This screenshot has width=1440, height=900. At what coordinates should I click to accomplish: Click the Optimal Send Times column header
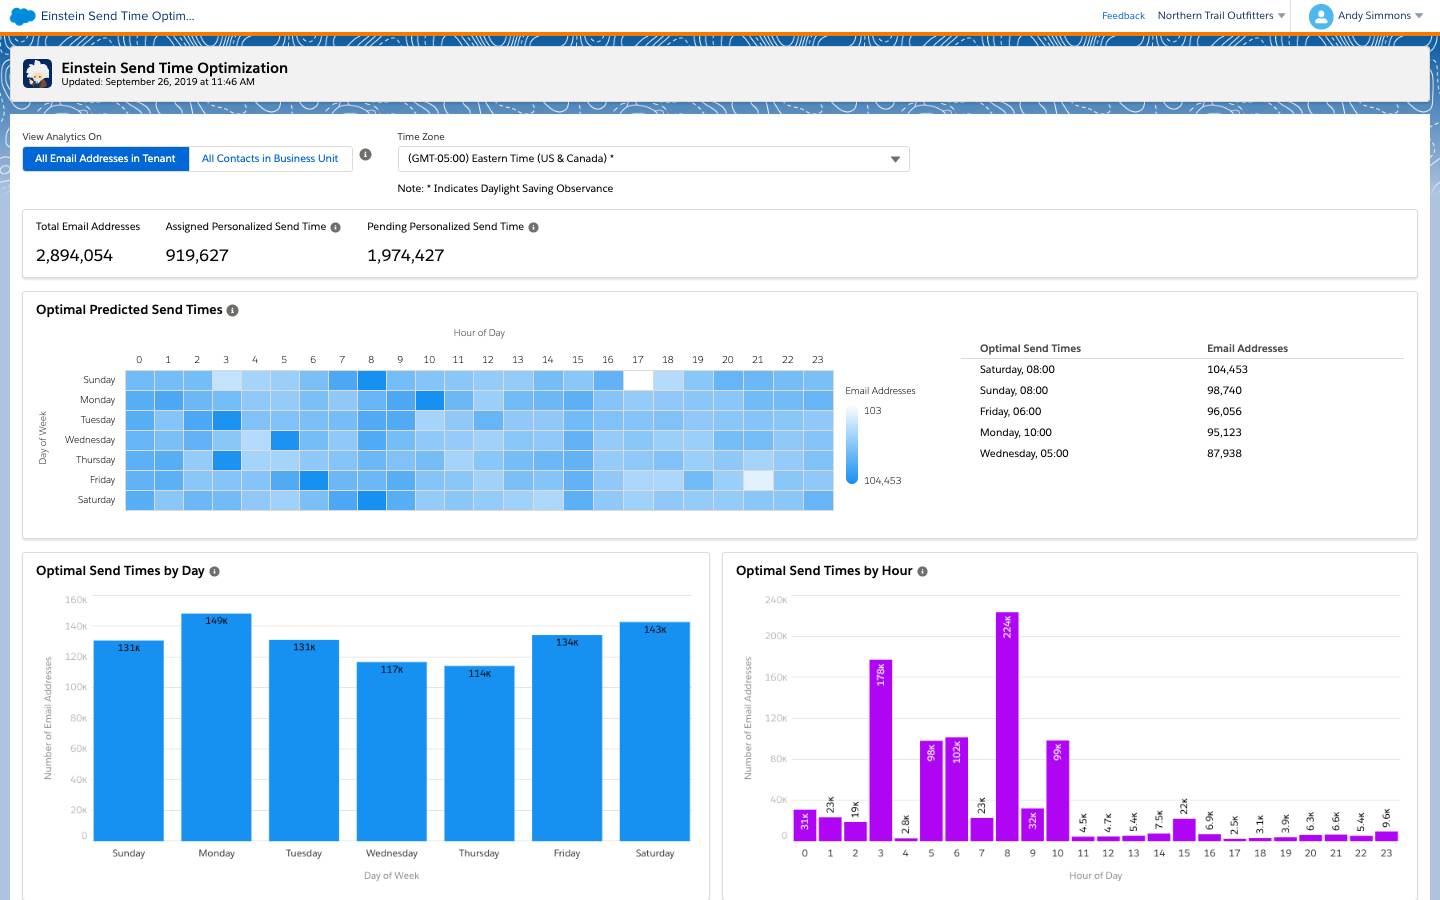[x=1030, y=349]
